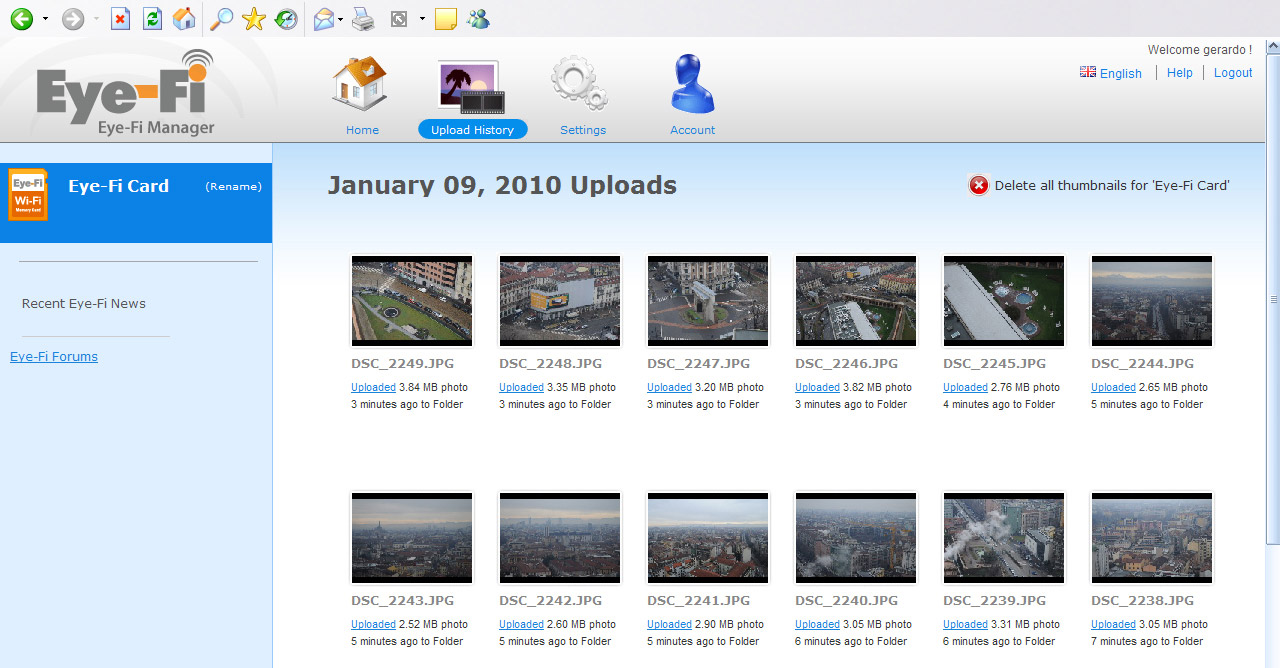This screenshot has height=668, width=1280.
Task: Open the Home tab label
Action: (x=362, y=130)
